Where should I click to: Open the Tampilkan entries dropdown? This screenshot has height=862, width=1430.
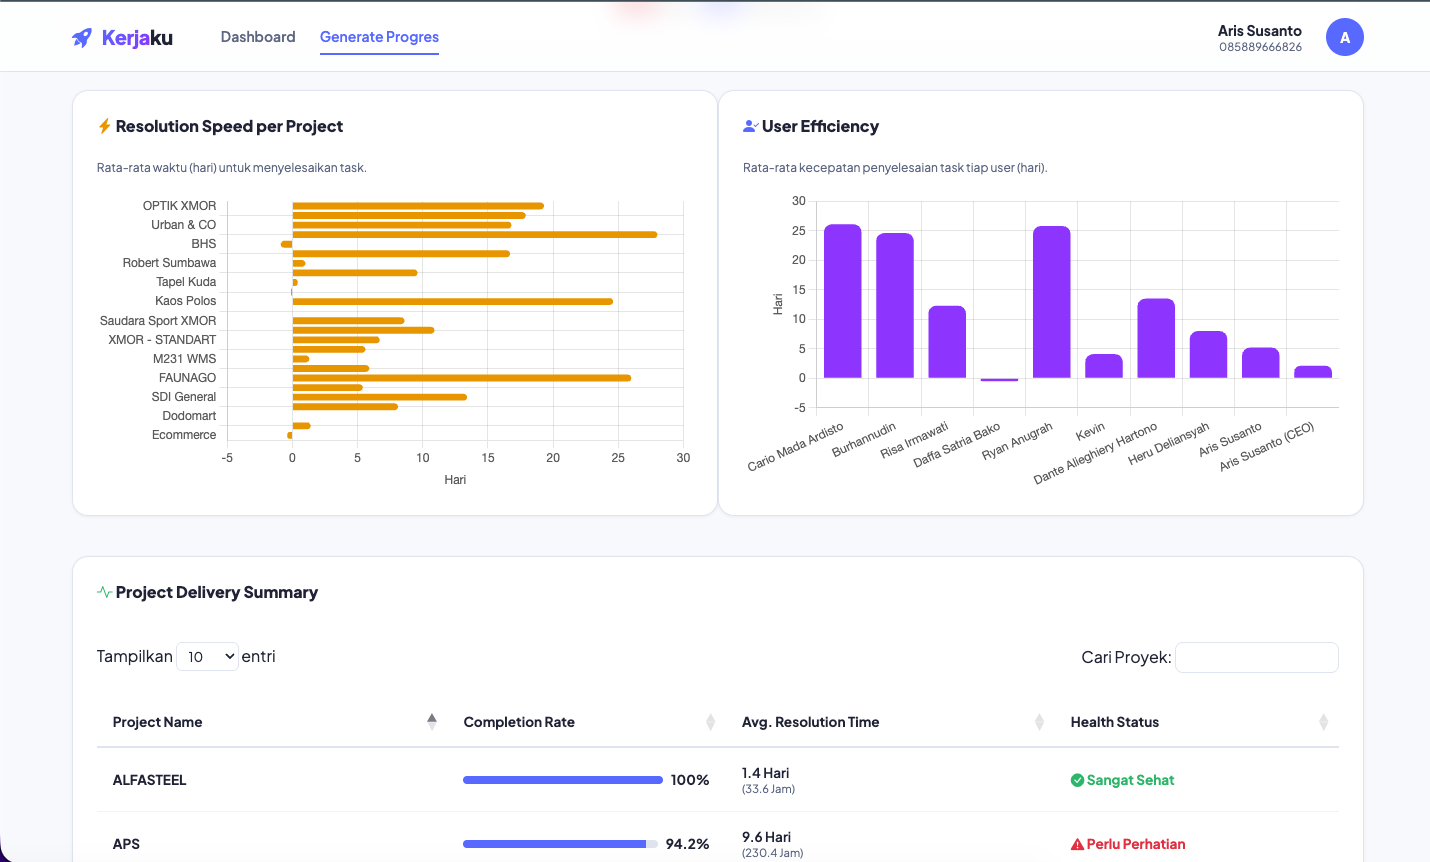(207, 656)
